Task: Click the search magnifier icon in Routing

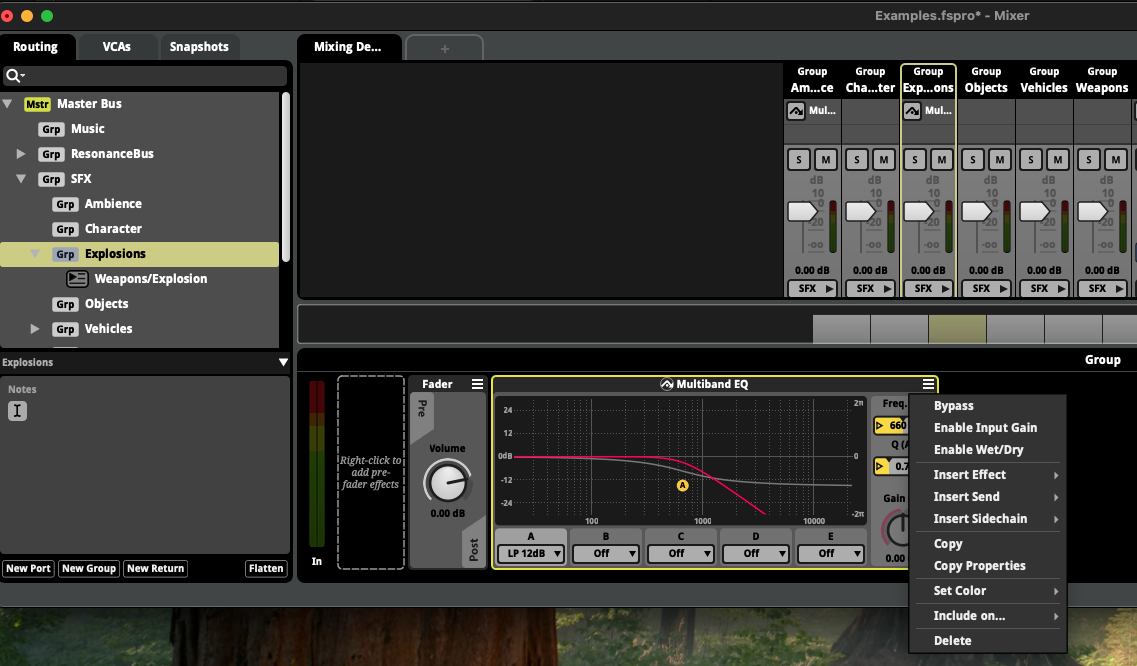Action: click(15, 75)
